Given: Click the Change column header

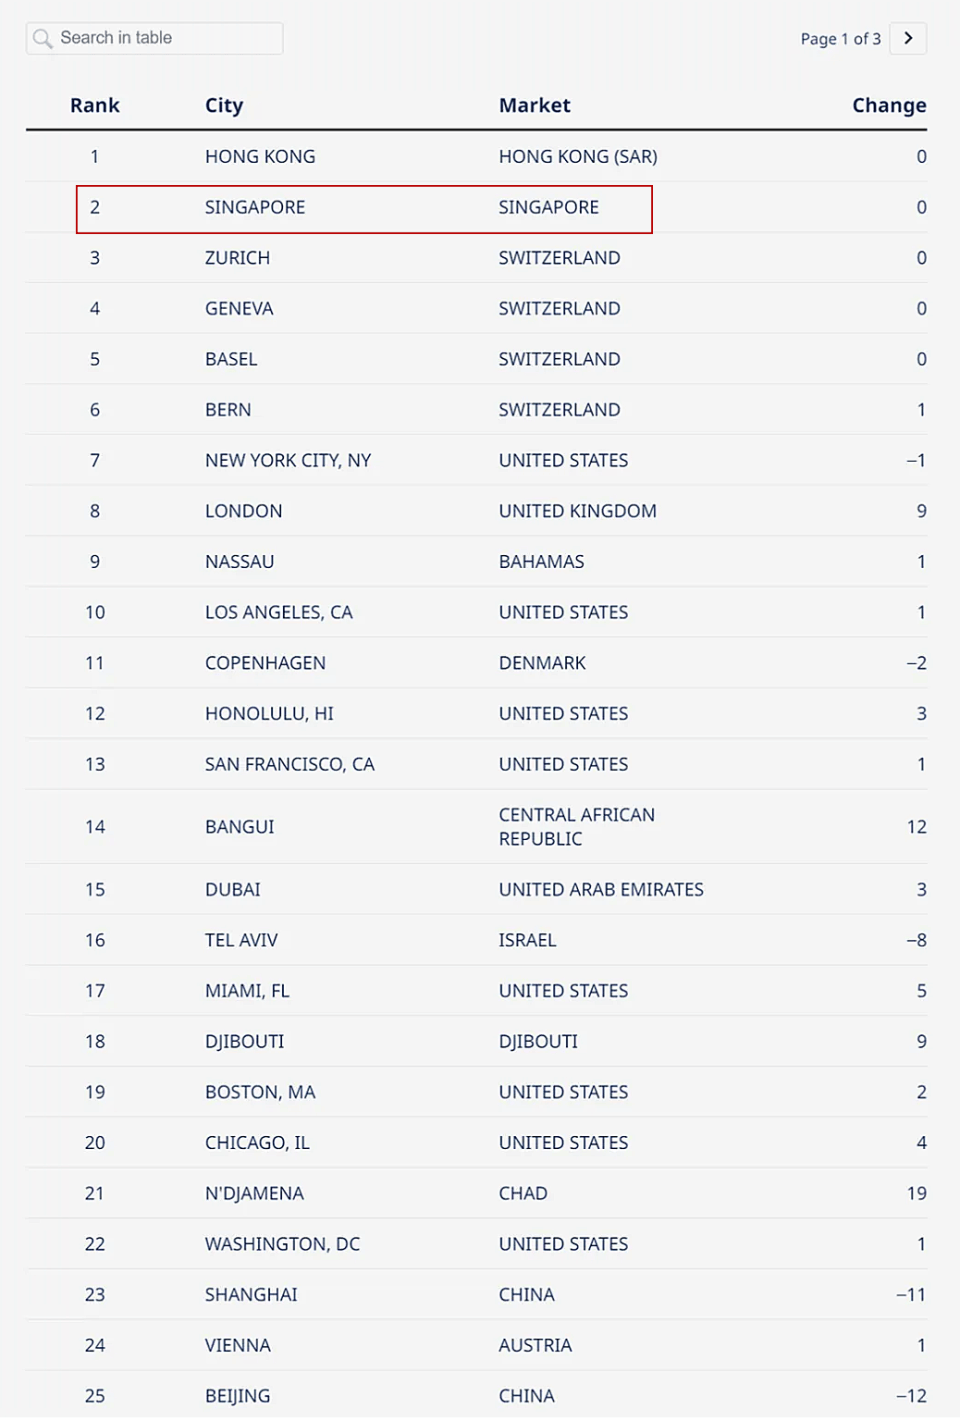Looking at the screenshot, I should point(888,105).
